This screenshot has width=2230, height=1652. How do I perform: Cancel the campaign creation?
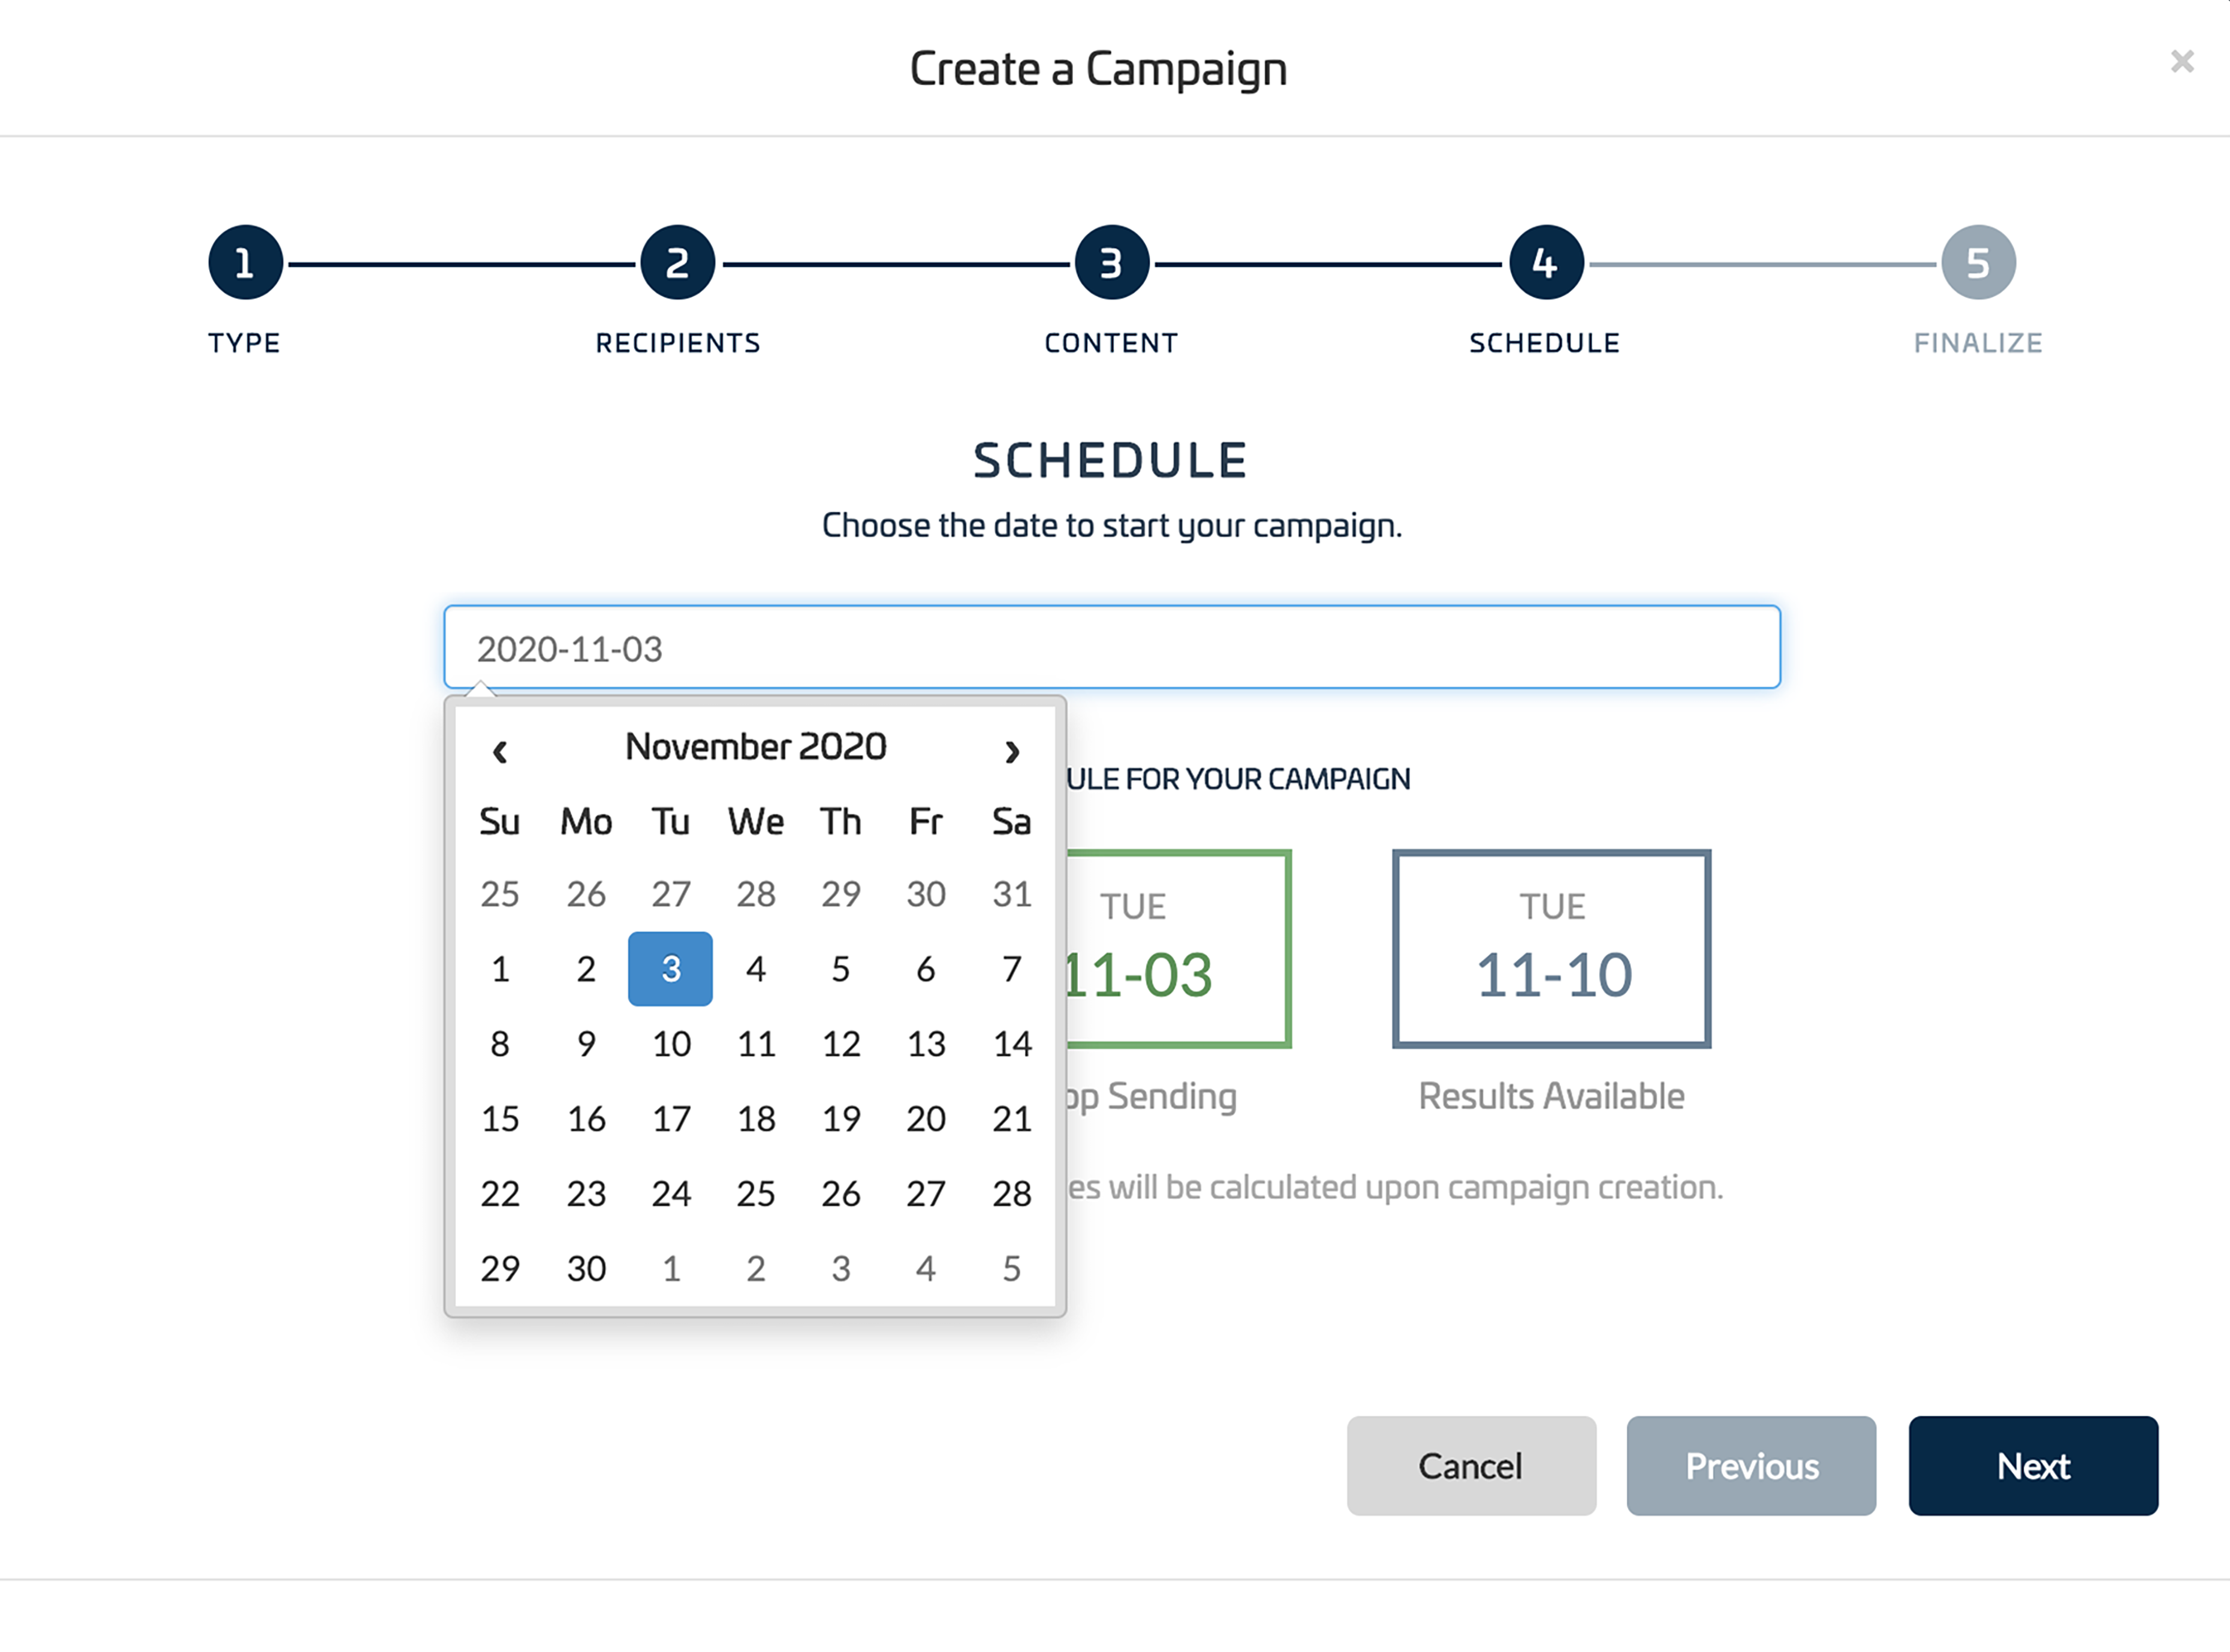tap(1471, 1465)
